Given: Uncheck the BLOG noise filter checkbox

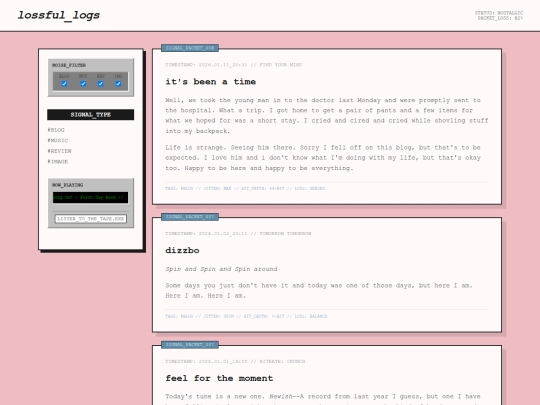Looking at the screenshot, I should pos(64,84).
